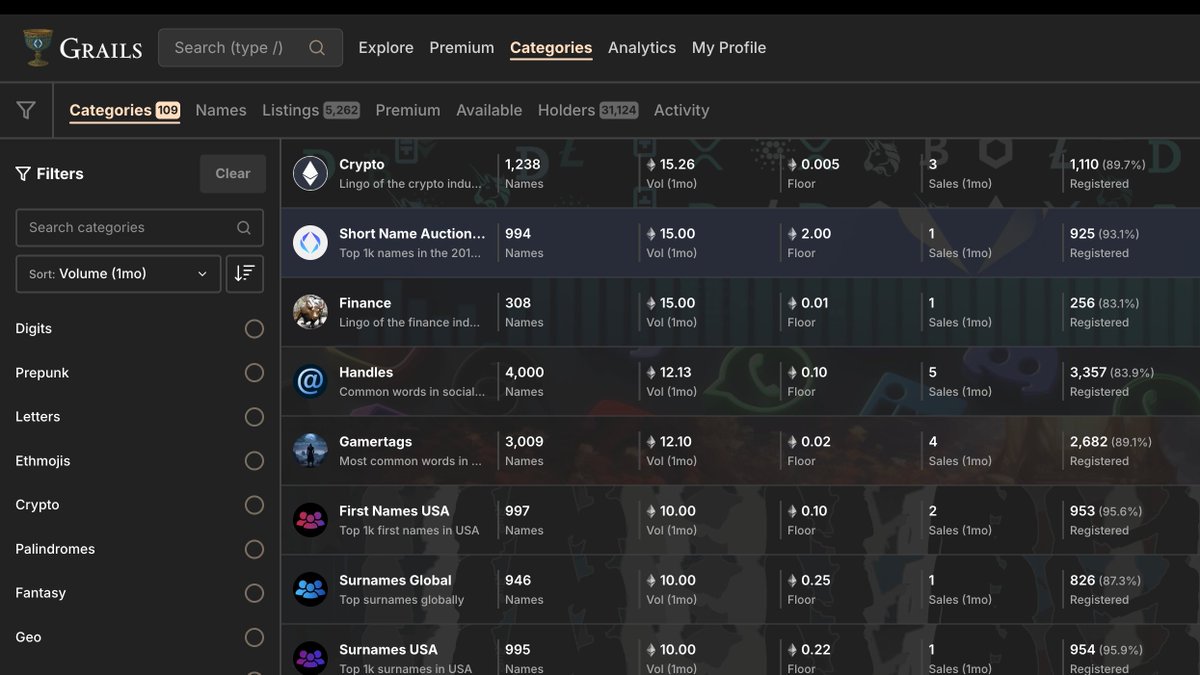Select the Categories 109 sub-tab

tap(125, 110)
